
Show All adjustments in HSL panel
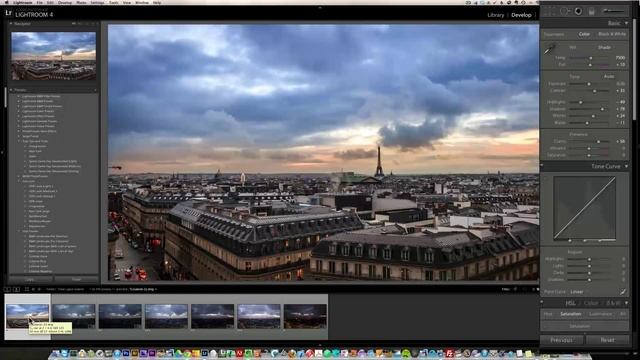coord(622,314)
